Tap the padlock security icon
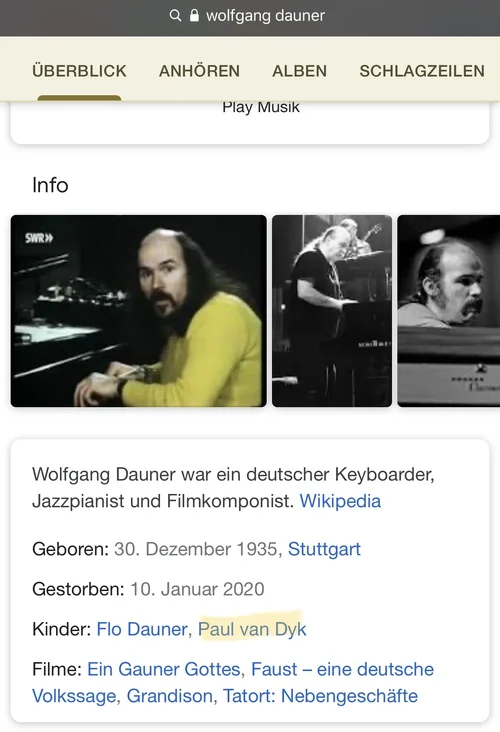 tap(194, 15)
